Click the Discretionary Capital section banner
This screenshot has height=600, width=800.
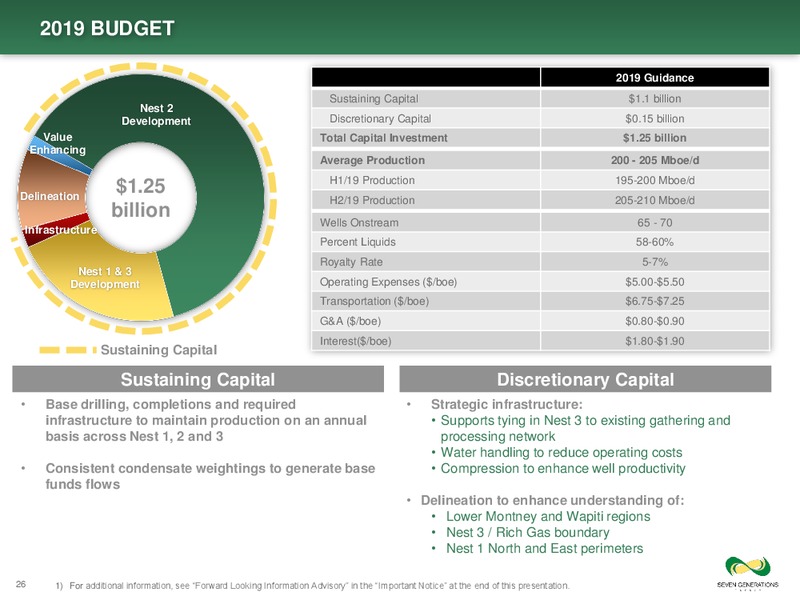tap(585, 379)
